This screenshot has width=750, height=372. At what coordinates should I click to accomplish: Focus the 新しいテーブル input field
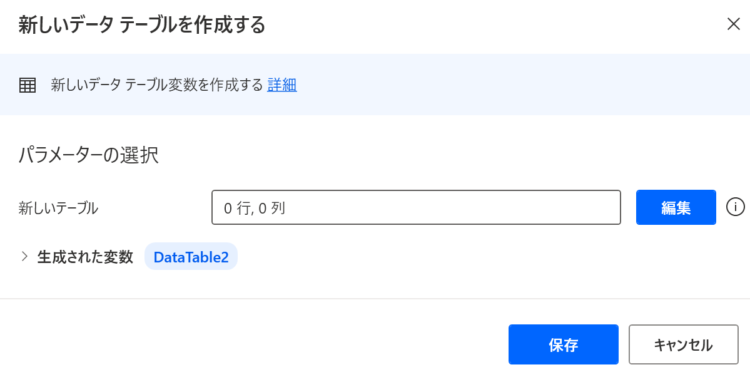[x=416, y=207]
